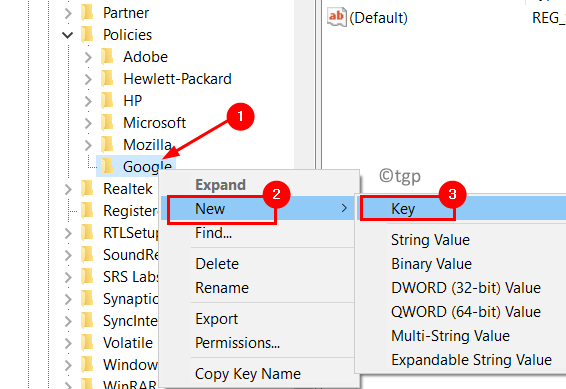Click the (Default) value name
The image size is (566, 389).
(378, 18)
